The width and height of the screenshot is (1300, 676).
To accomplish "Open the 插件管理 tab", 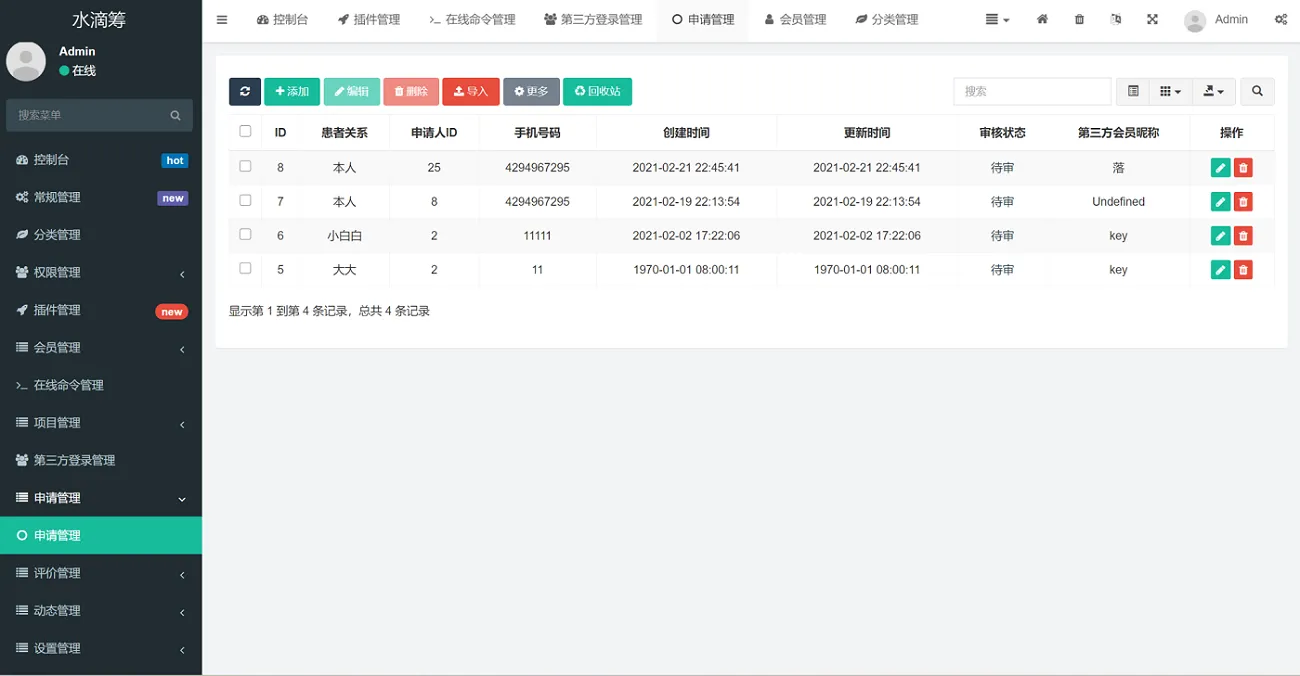I will pyautogui.click(x=368, y=20).
